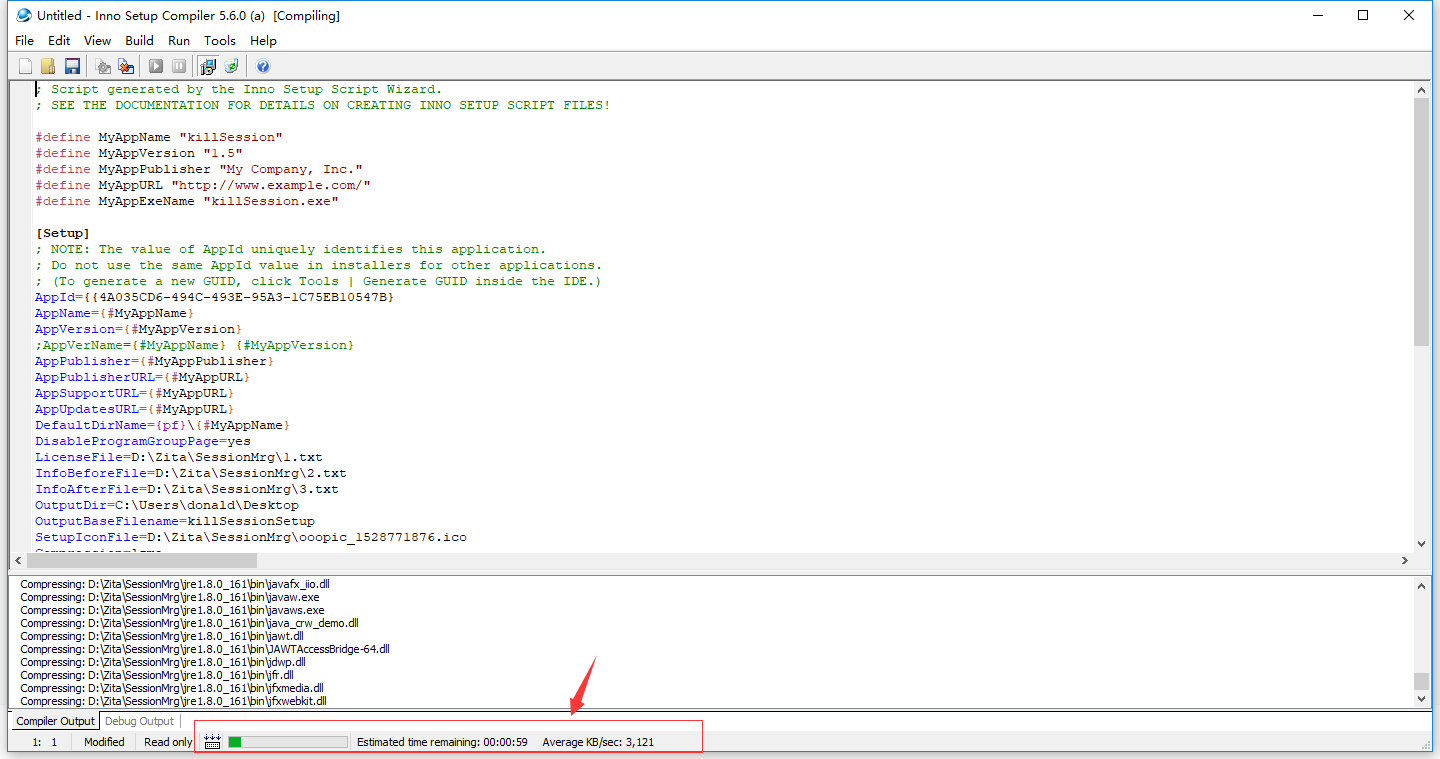Click the "1: 1" cursor position in status bar
This screenshot has width=1440, height=759.
(45, 742)
